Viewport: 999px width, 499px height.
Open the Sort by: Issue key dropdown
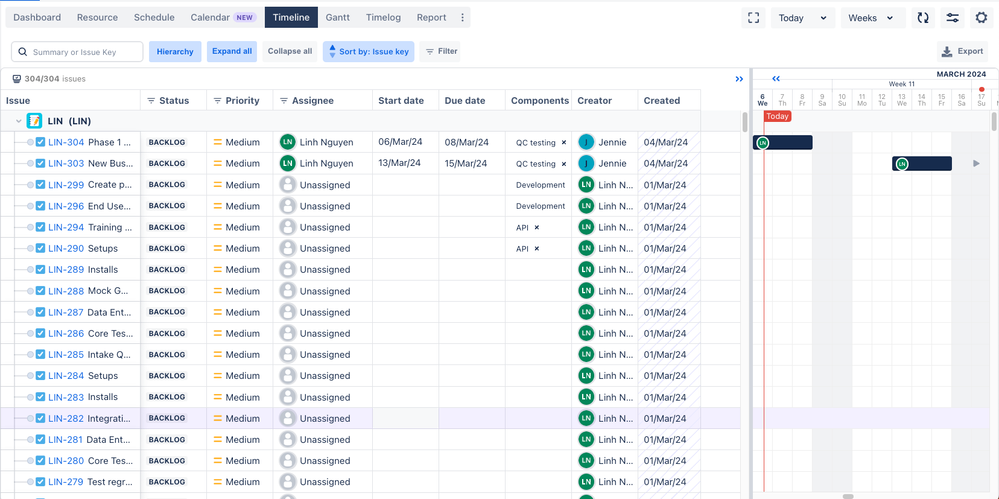(368, 52)
